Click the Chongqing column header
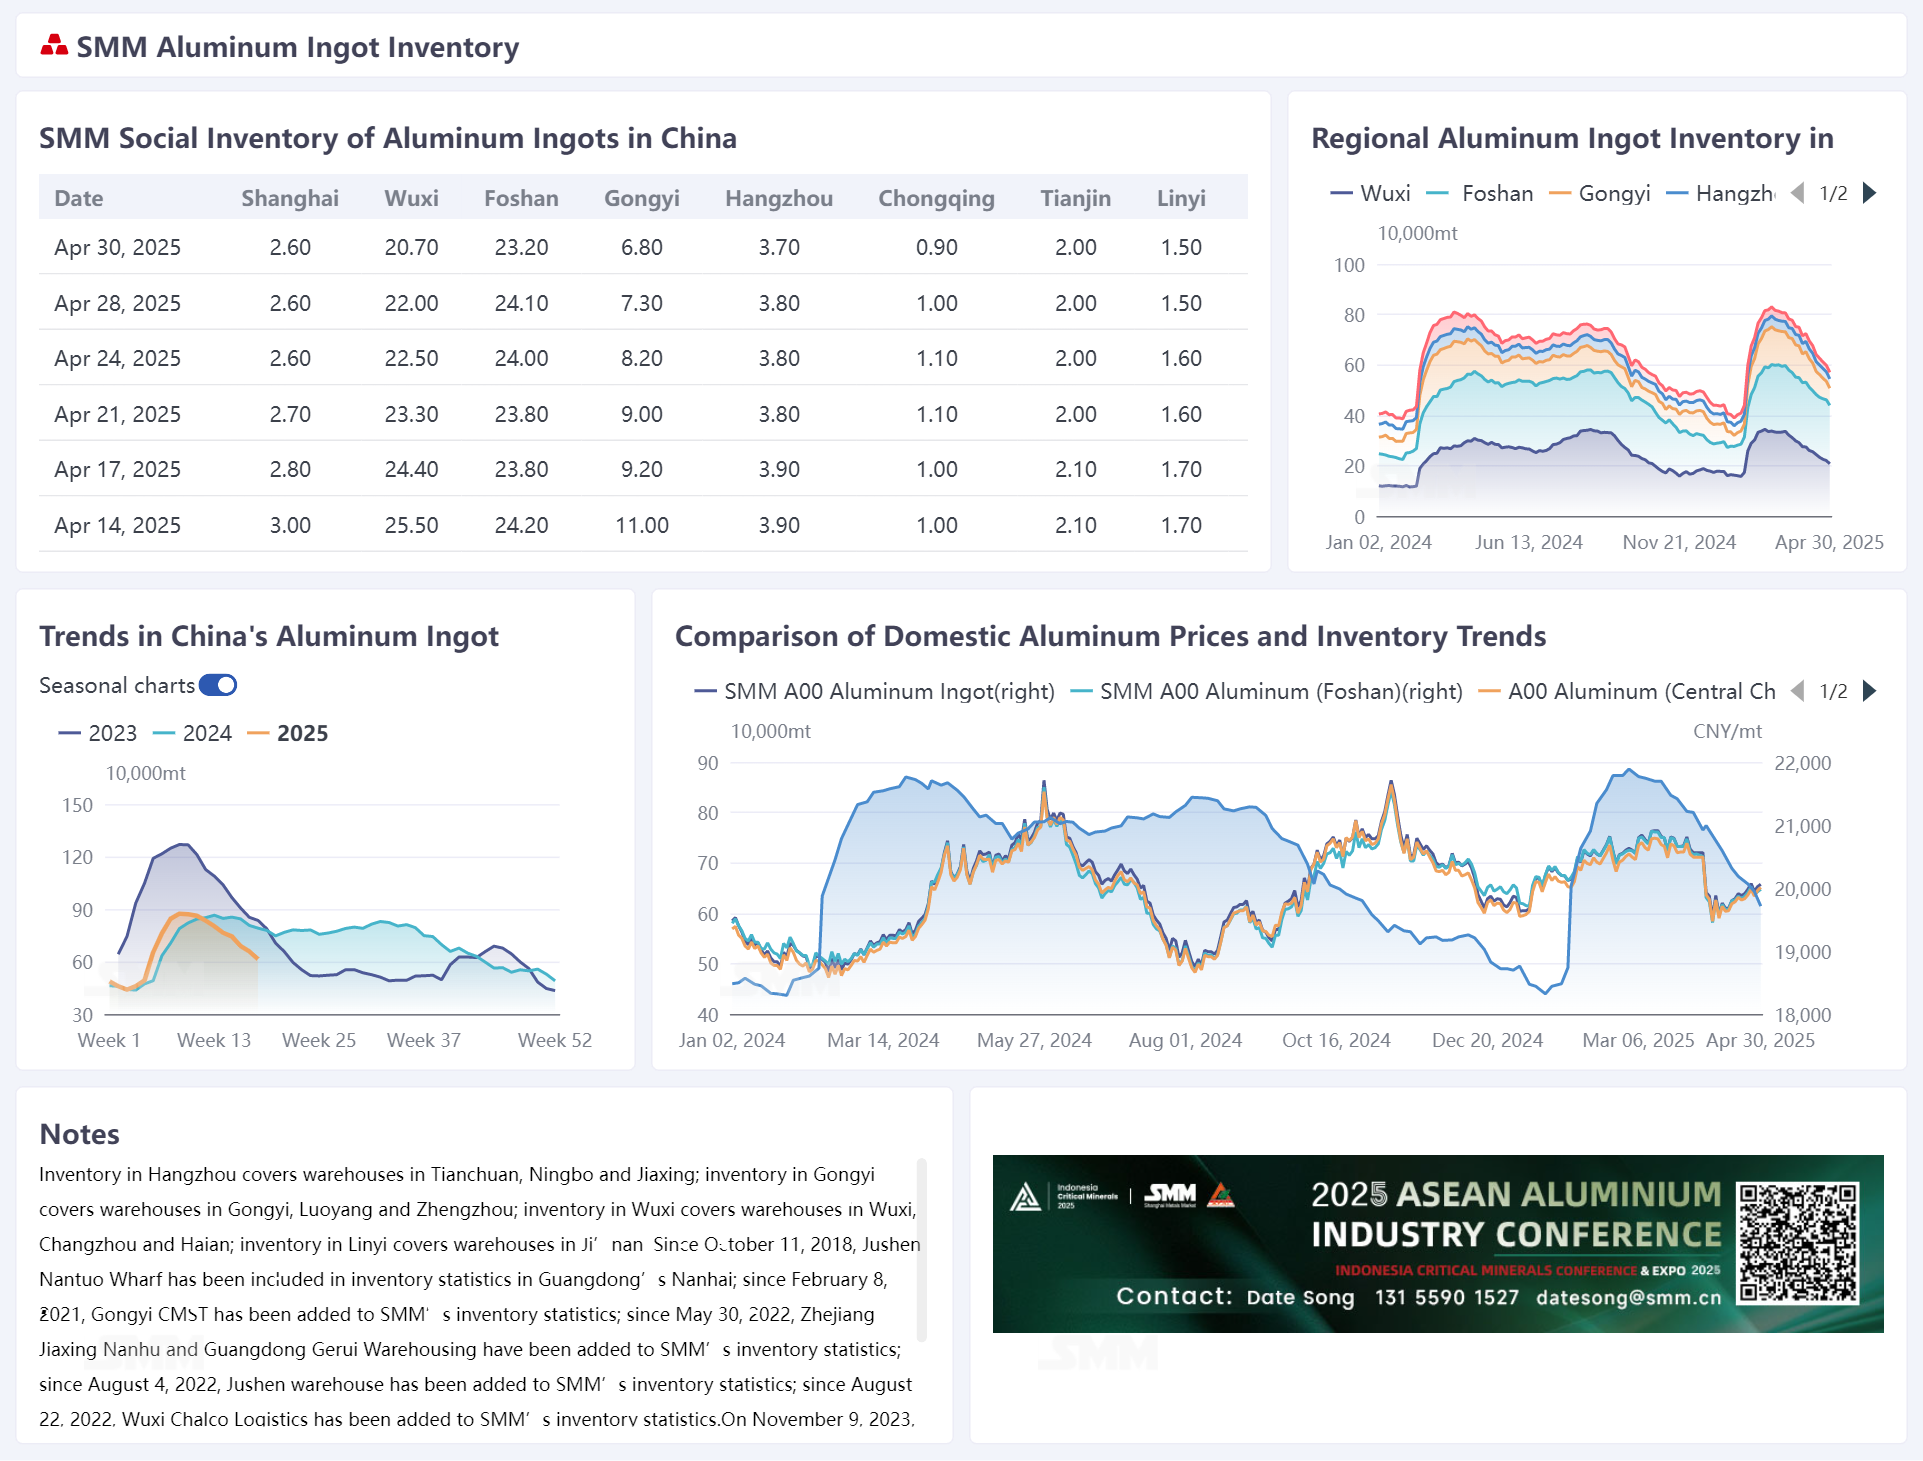 (936, 198)
